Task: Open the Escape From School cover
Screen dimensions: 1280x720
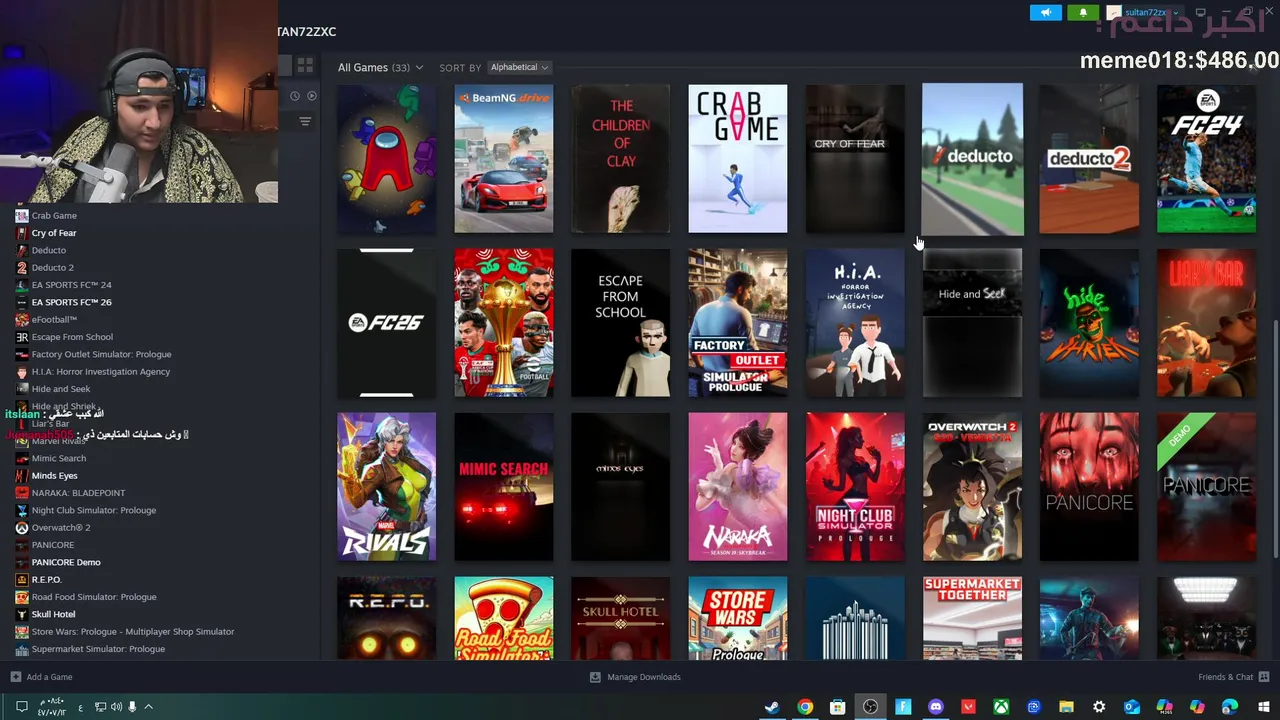Action: coord(620,322)
